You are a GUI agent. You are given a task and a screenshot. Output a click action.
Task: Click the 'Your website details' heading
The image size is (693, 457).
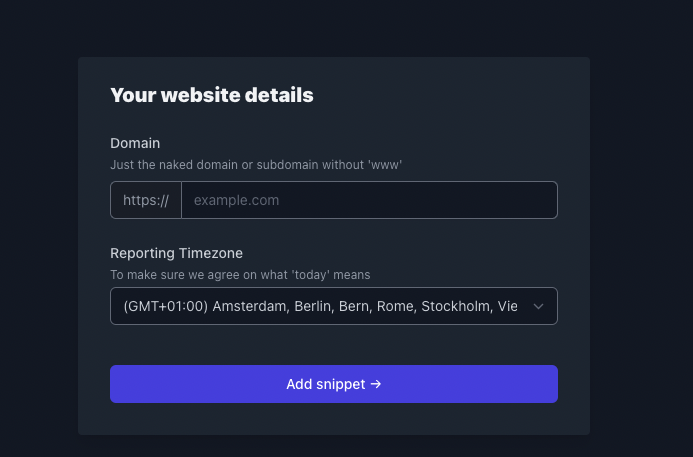pyautogui.click(x=212, y=95)
